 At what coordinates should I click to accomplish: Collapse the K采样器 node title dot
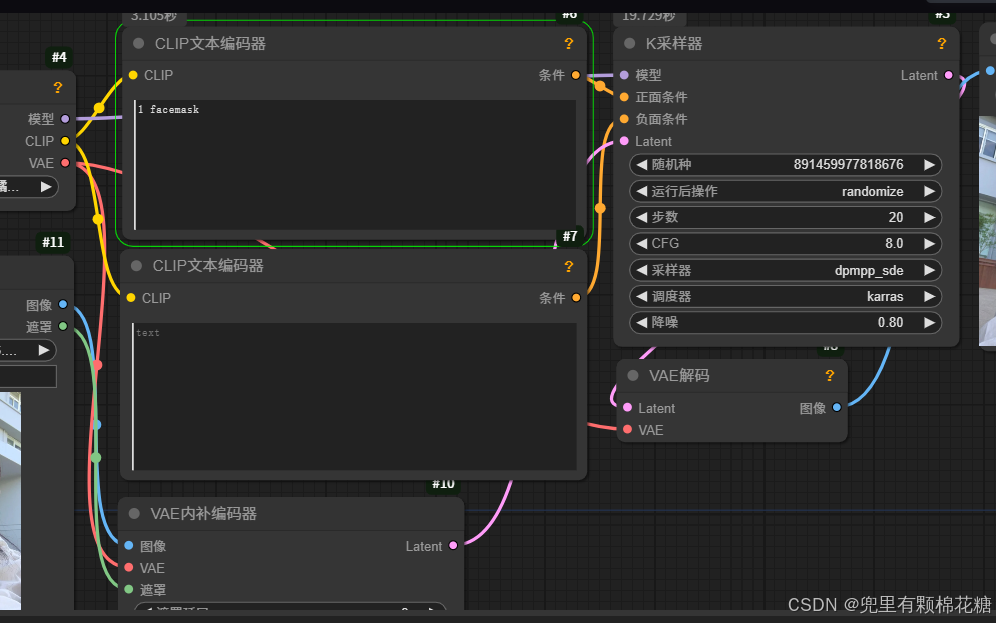point(628,44)
